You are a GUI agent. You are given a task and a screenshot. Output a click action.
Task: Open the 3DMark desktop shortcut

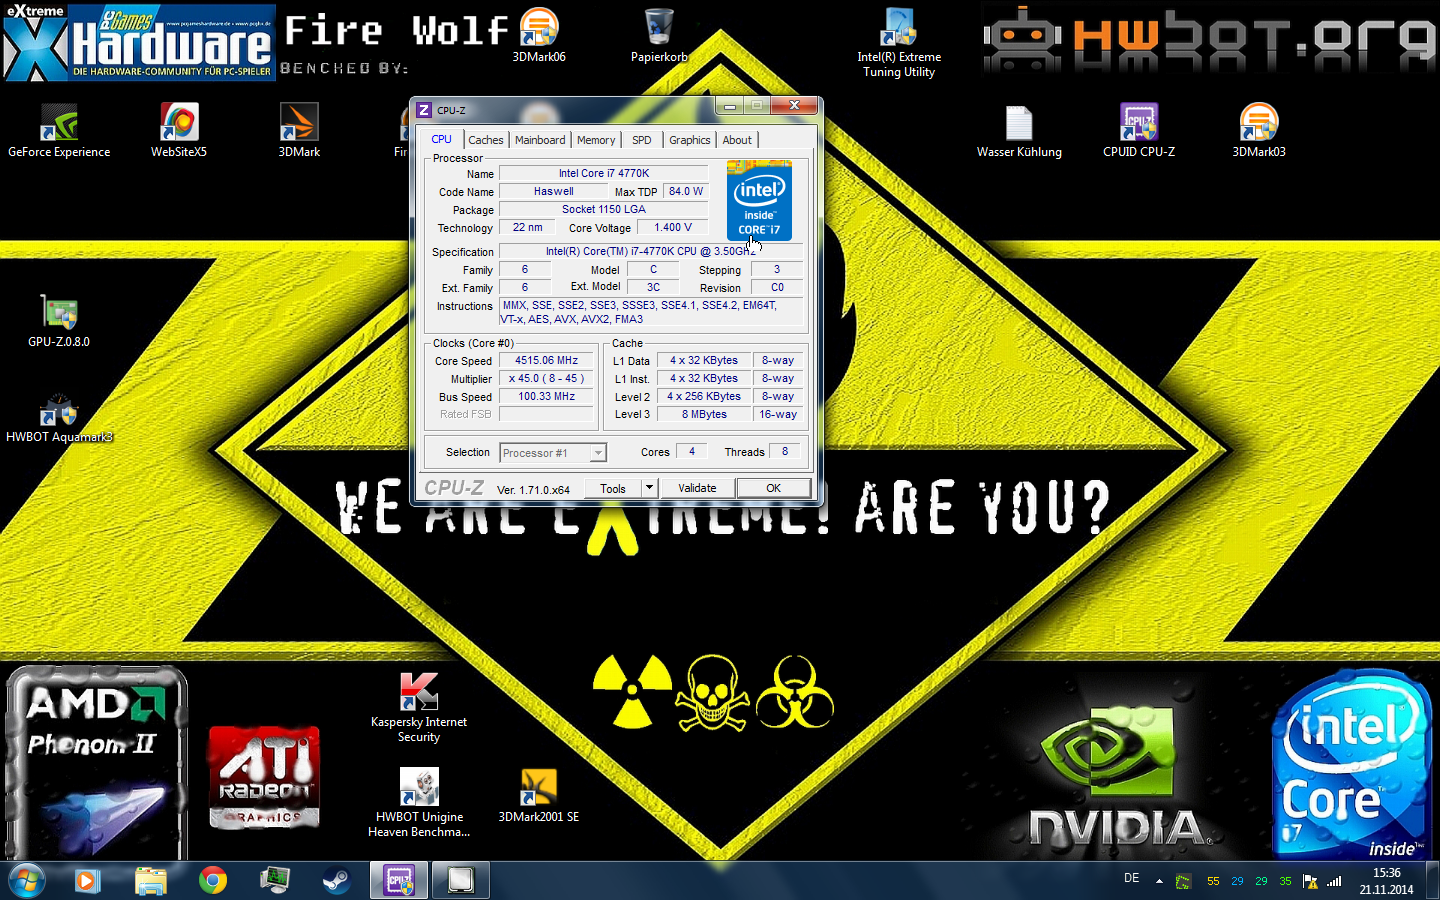click(x=299, y=131)
